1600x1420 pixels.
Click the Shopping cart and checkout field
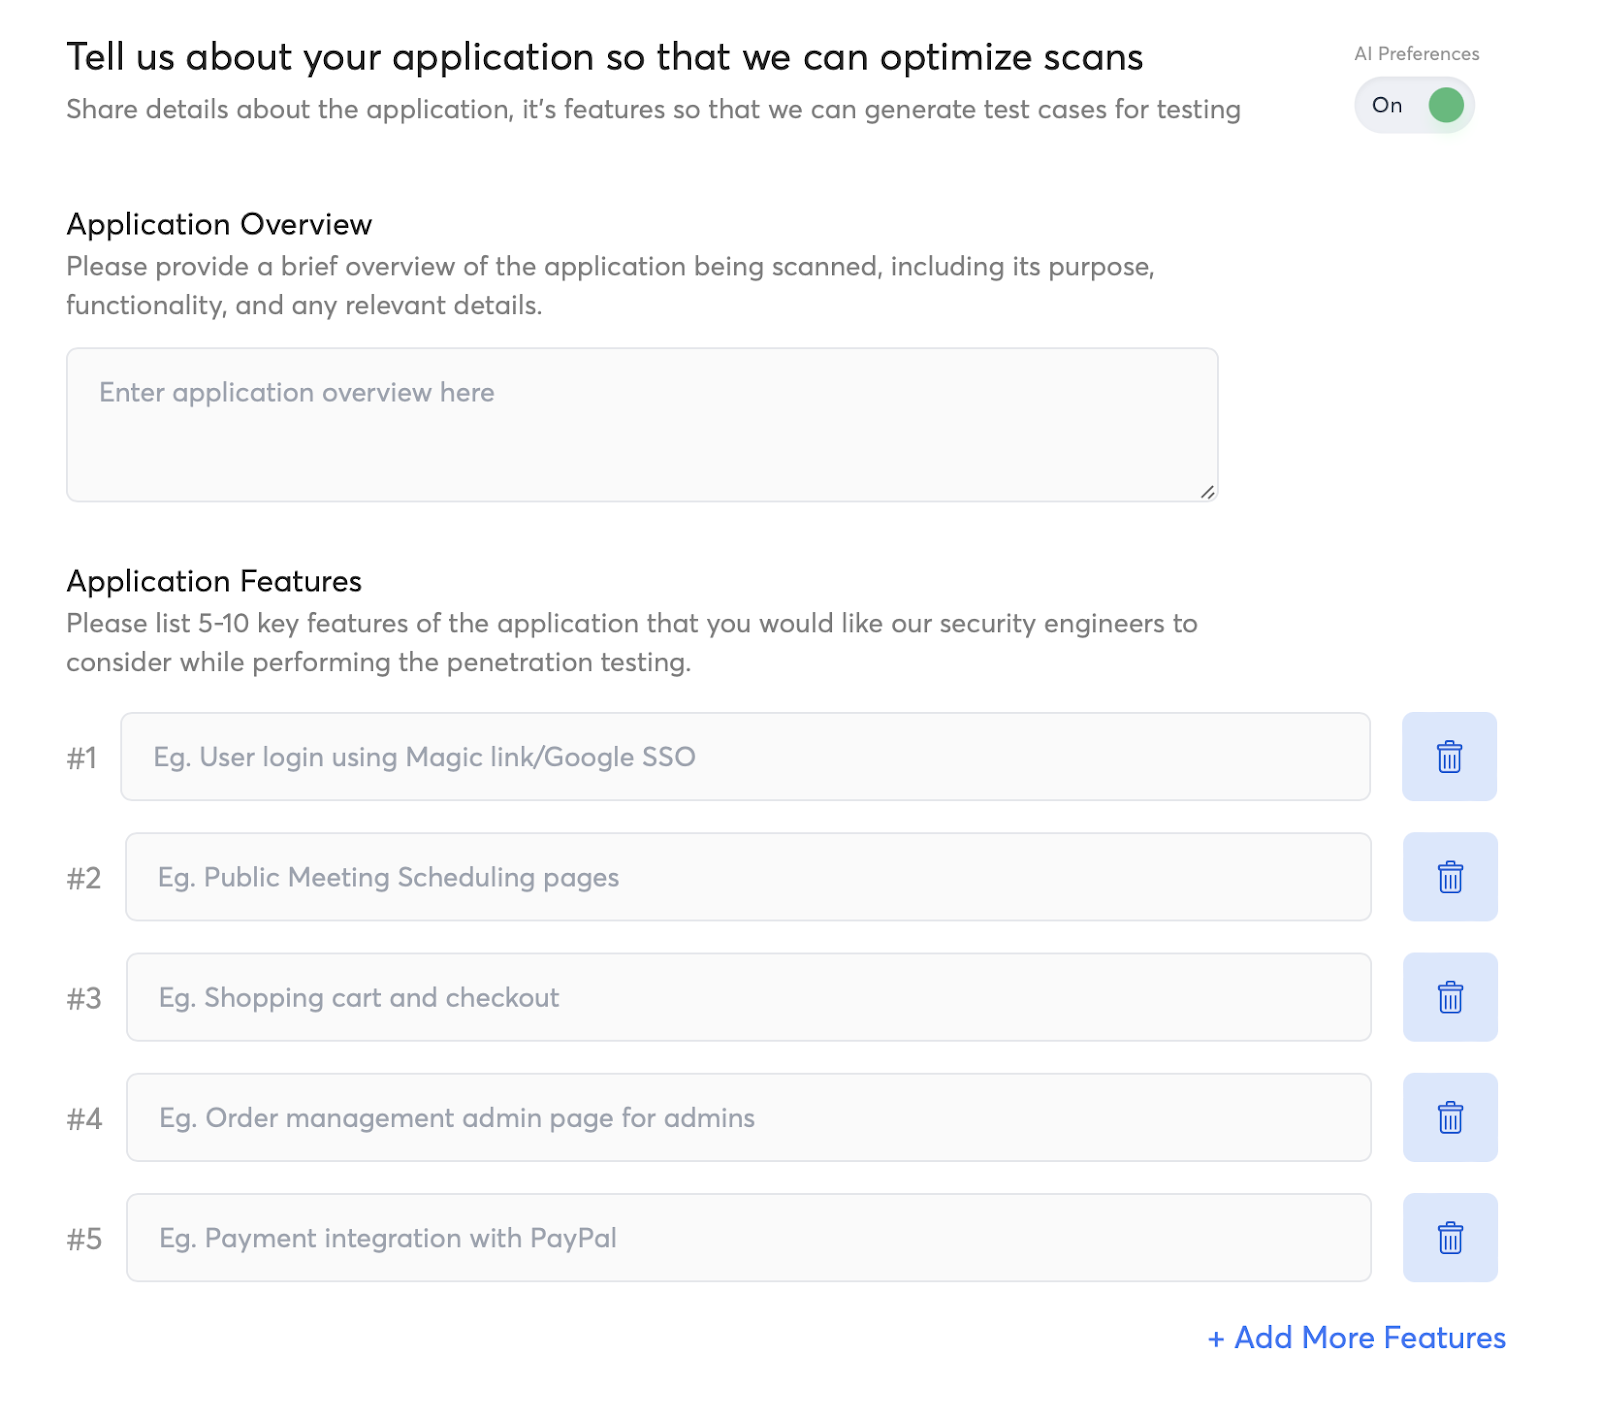tap(748, 997)
